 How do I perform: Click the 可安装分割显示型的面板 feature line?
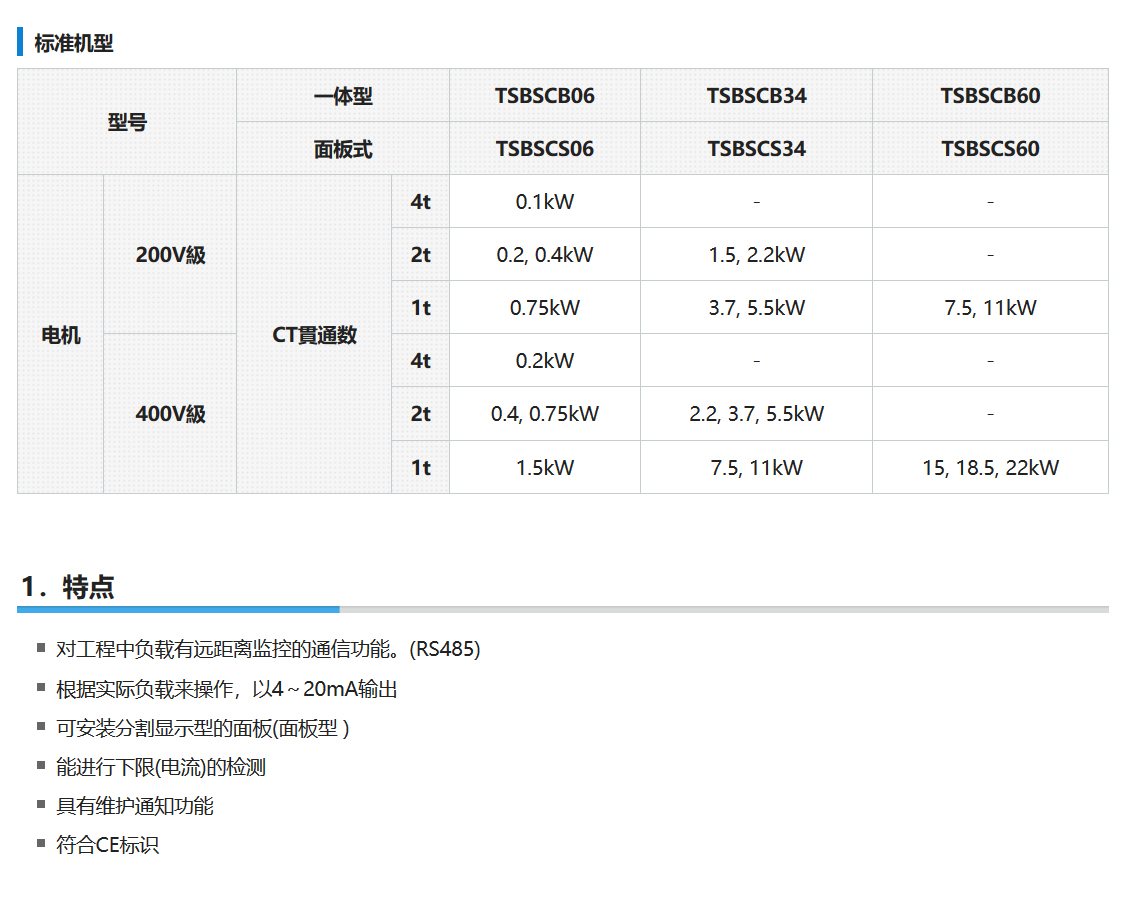click(203, 728)
